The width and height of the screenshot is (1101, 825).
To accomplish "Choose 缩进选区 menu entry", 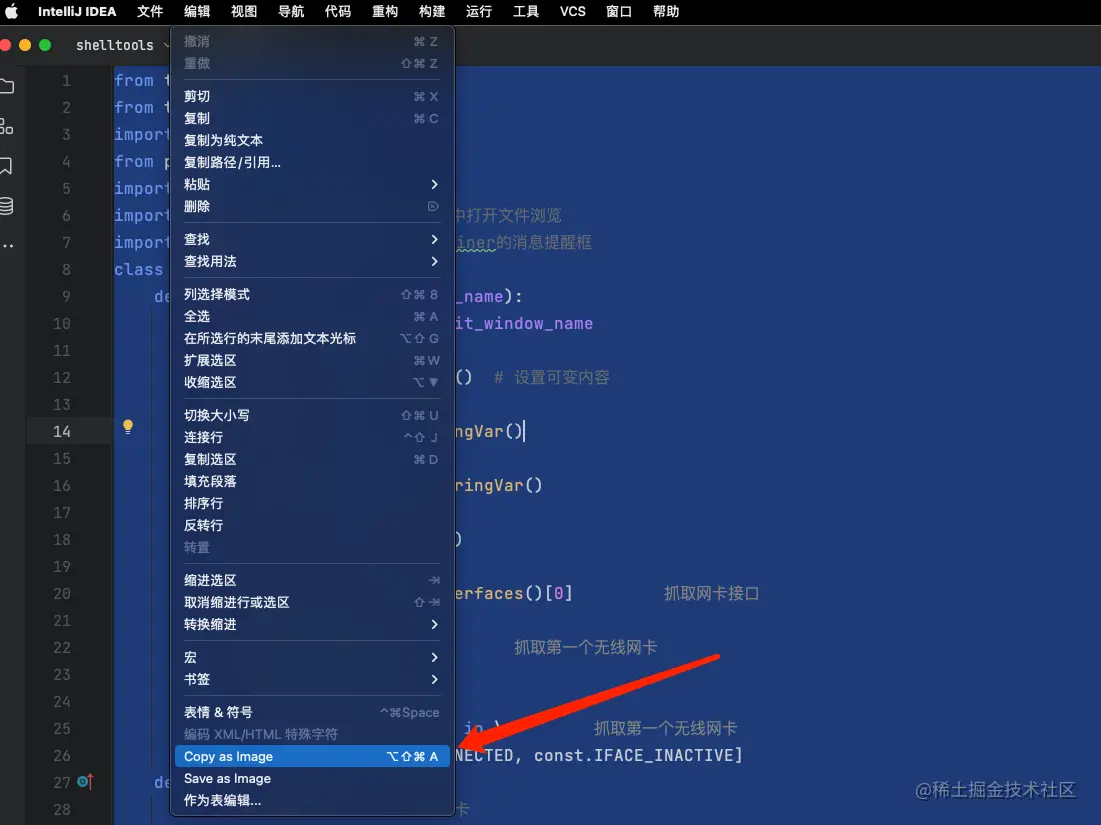I will point(312,580).
